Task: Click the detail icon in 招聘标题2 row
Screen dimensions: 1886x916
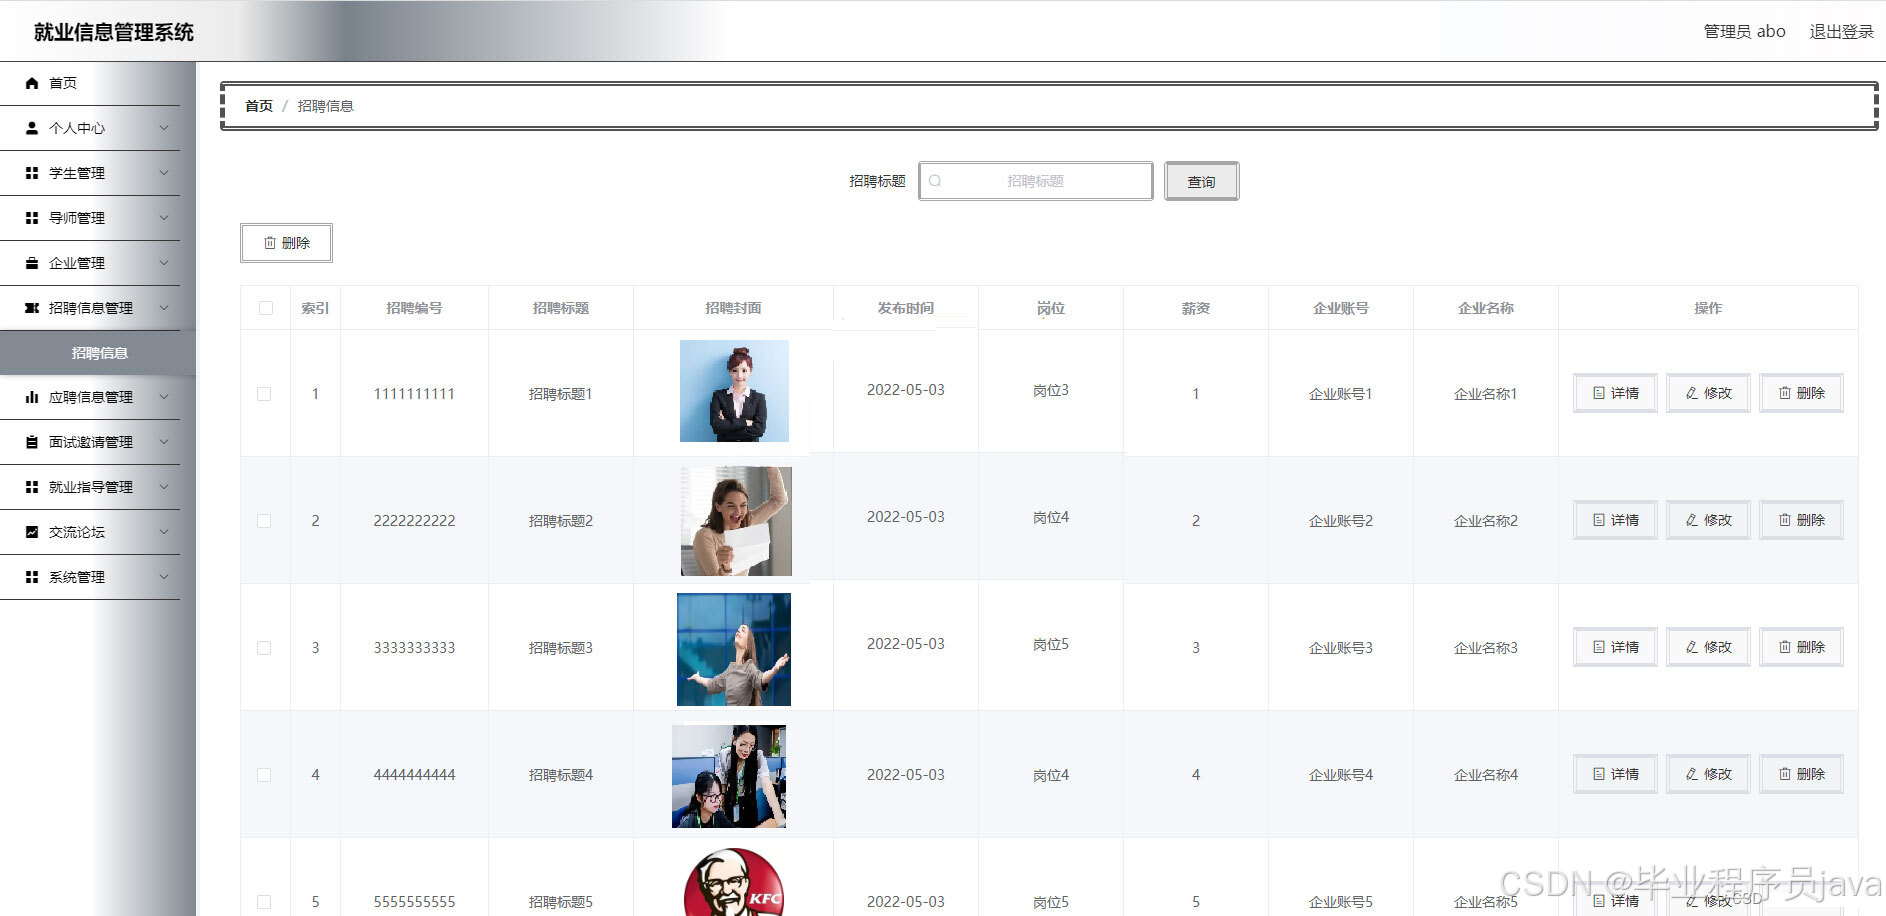Action: pos(1599,520)
